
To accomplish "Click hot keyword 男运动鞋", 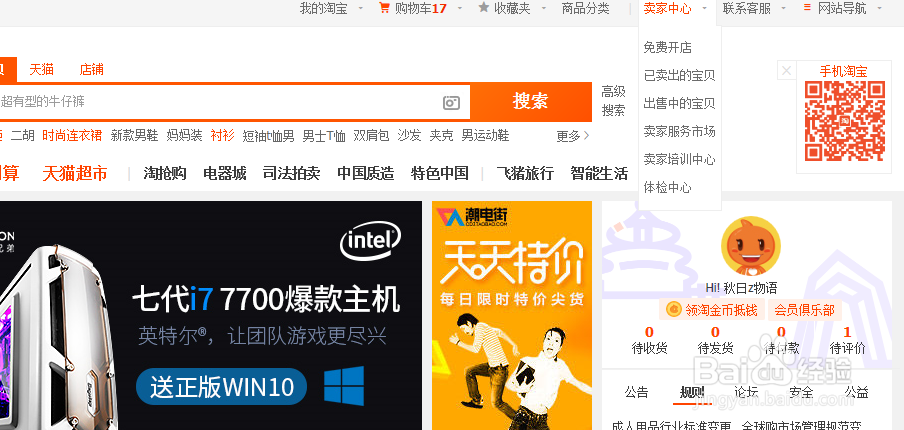I will pos(485,136).
